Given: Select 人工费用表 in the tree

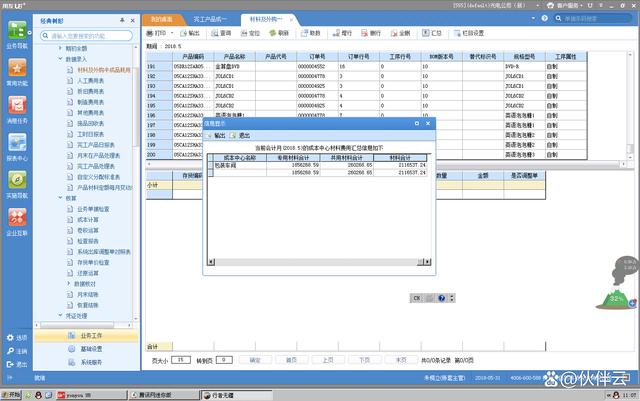Looking at the screenshot, I should (92, 82).
